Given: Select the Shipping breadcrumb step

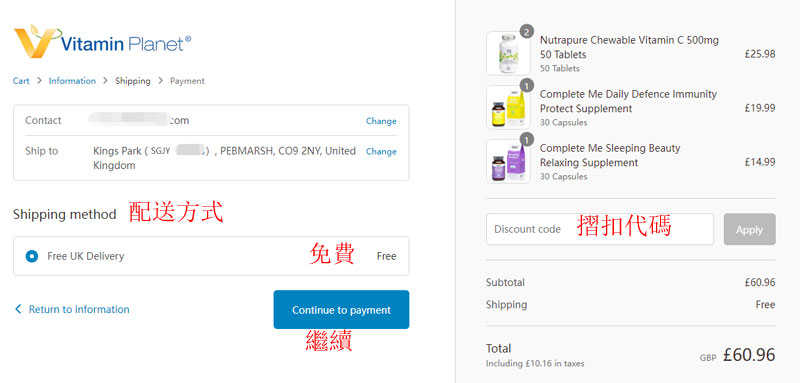Looking at the screenshot, I should 133,81.
